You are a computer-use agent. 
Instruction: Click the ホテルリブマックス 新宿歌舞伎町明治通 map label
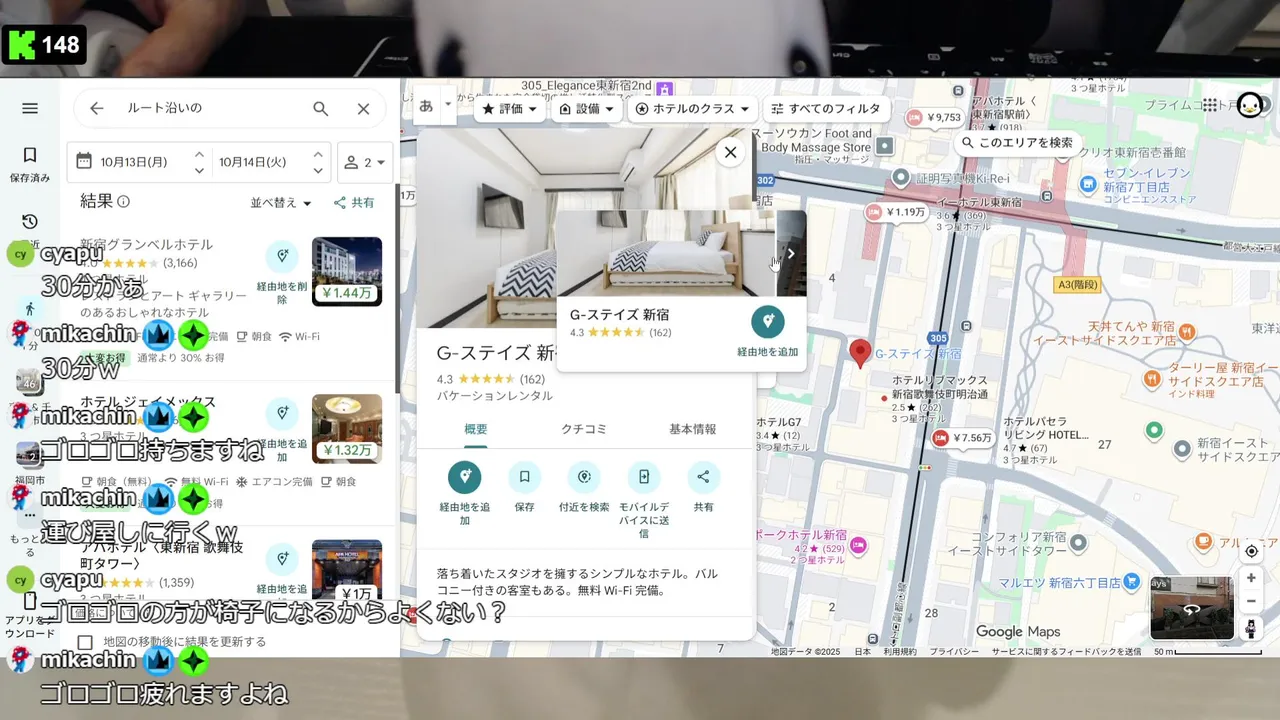pyautogui.click(x=940, y=387)
